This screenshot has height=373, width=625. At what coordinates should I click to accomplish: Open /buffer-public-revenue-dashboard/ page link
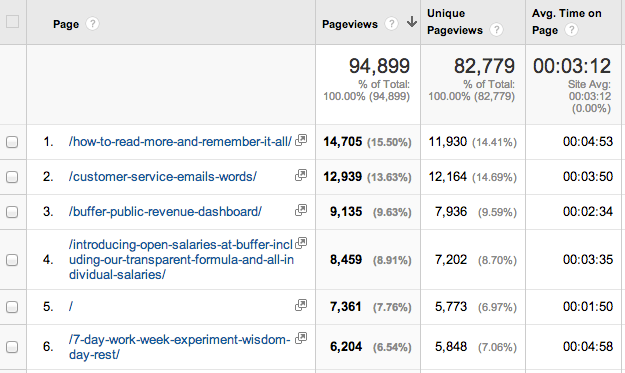(x=165, y=212)
